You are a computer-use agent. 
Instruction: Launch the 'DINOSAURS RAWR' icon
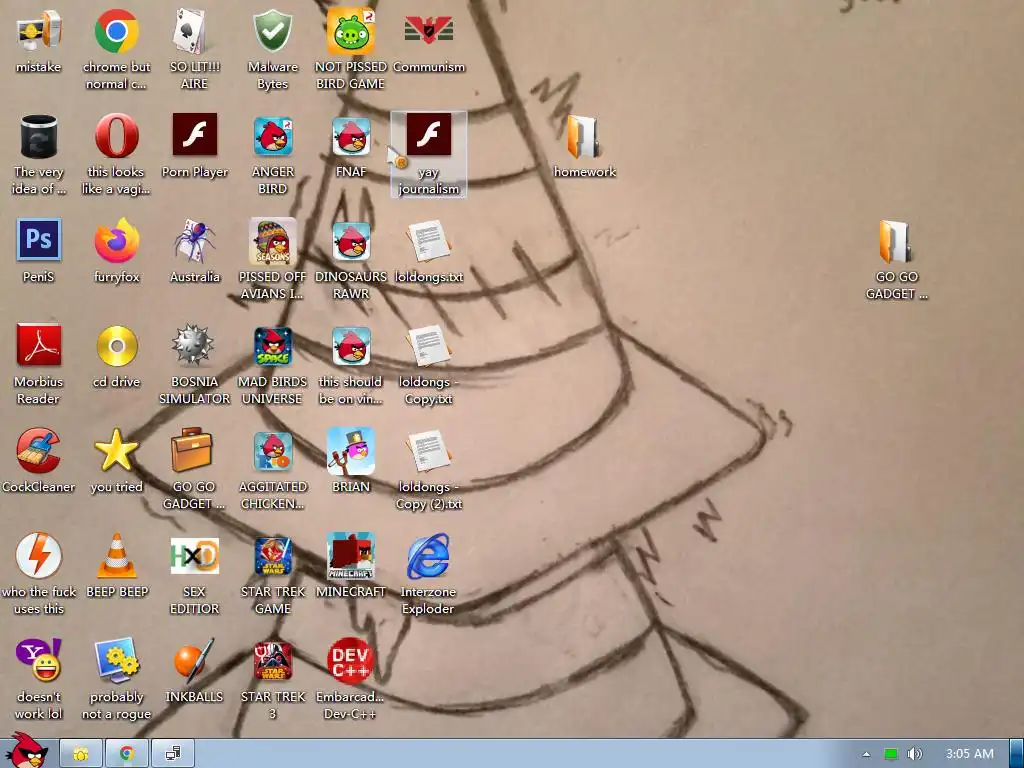(351, 241)
